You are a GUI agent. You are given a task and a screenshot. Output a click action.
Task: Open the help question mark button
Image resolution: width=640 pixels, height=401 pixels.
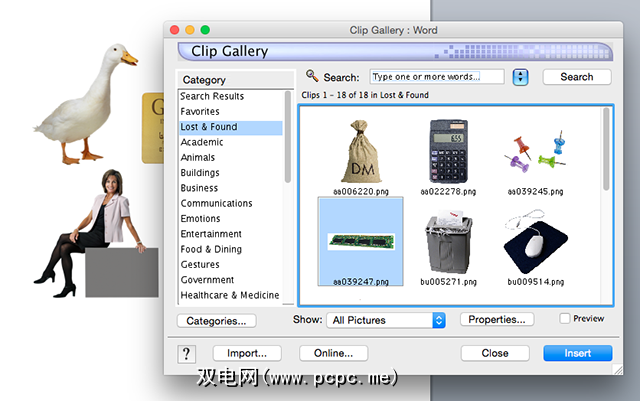point(187,354)
